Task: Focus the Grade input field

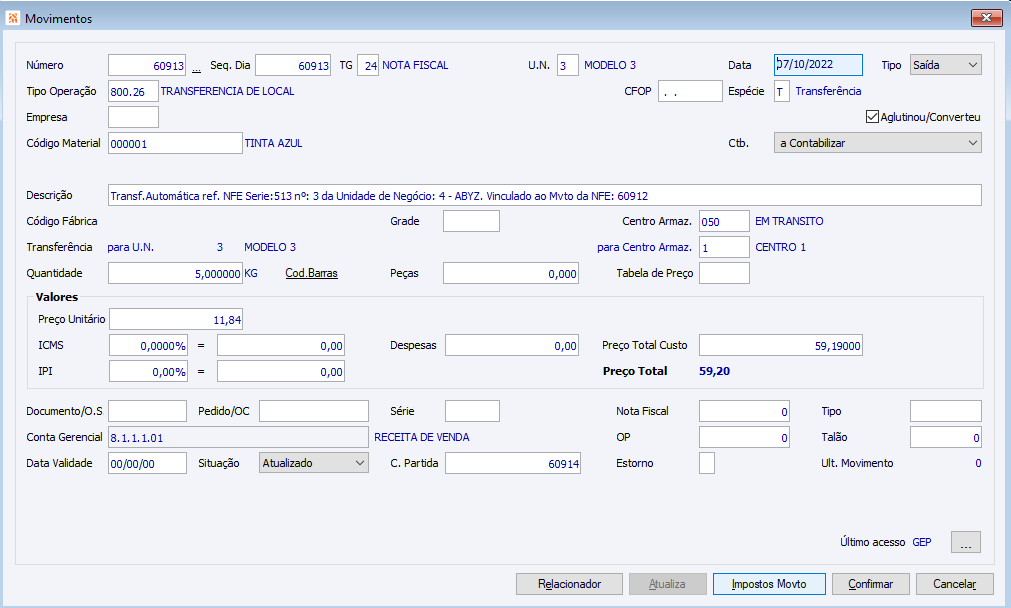Action: point(471,221)
